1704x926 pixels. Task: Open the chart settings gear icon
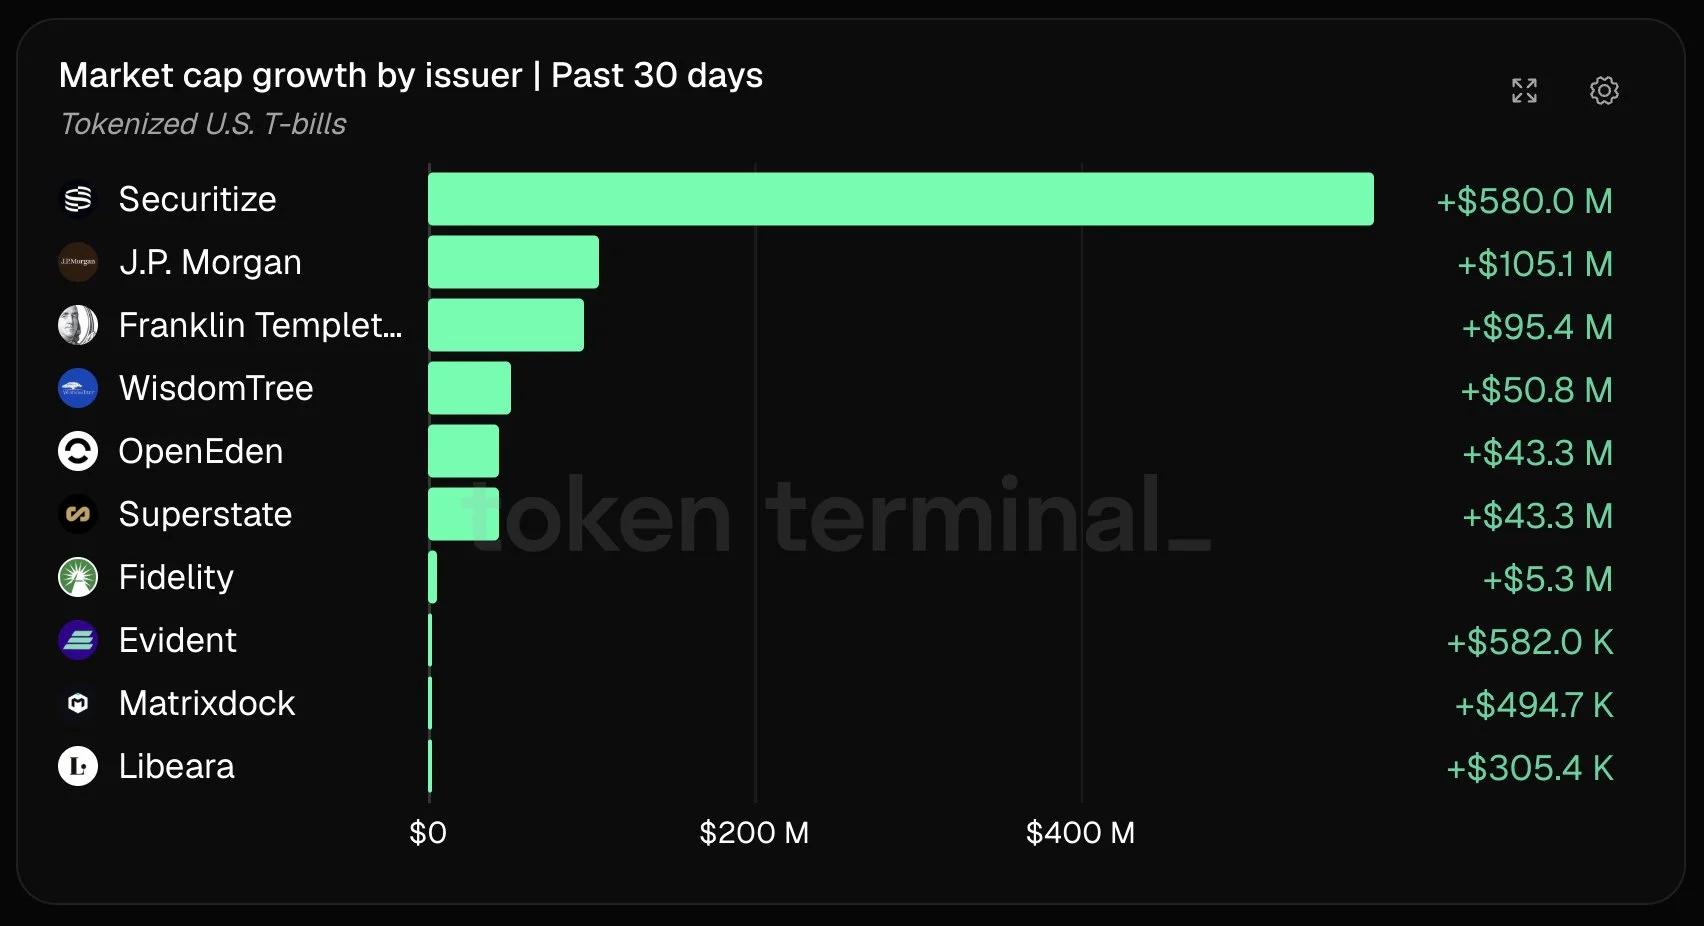pyautogui.click(x=1604, y=91)
